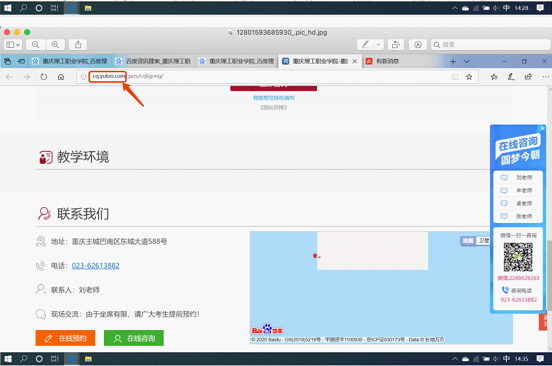Click the blue link under the red button
The height and width of the screenshot is (366, 552).
point(274,98)
